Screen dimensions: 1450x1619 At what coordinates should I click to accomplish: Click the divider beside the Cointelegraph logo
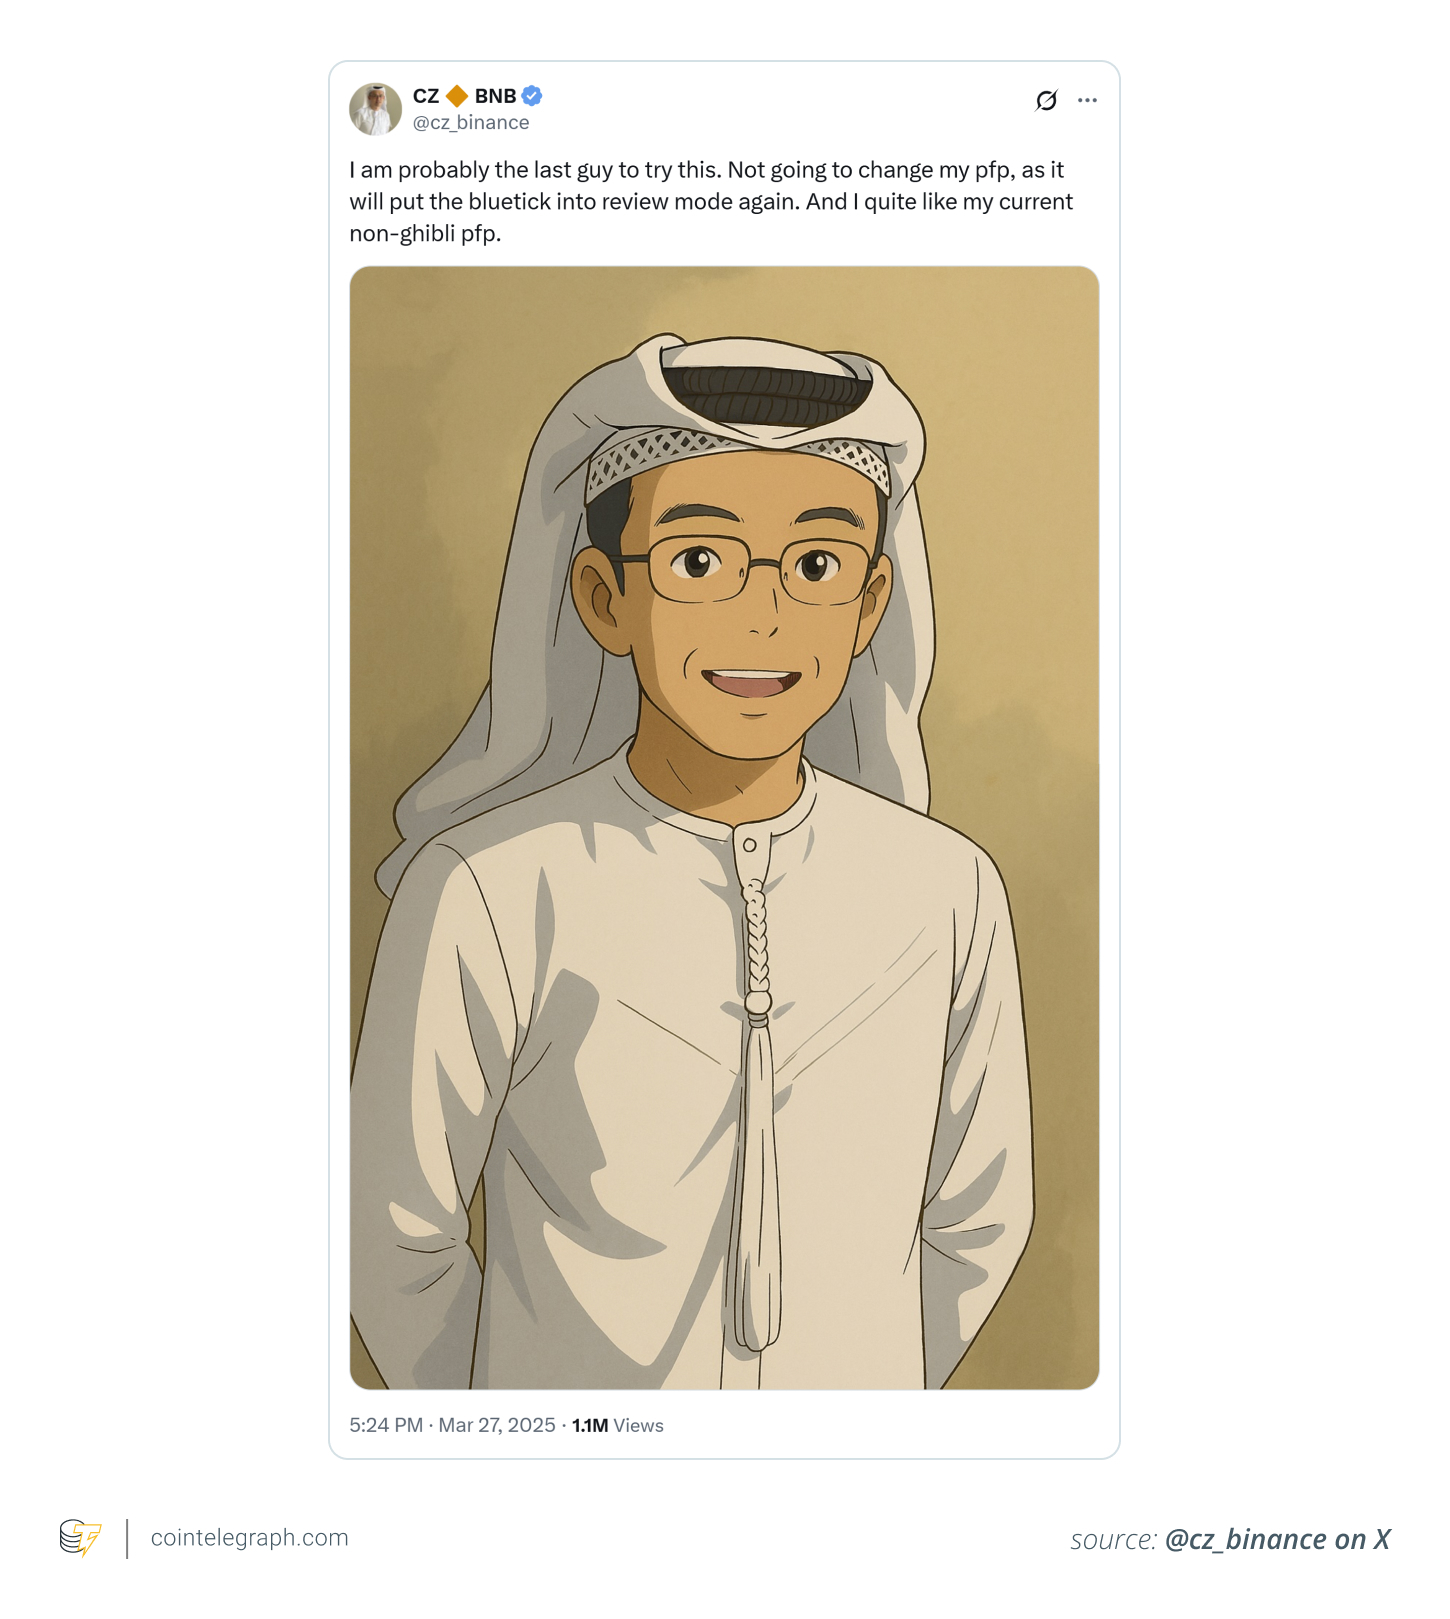(128, 1538)
